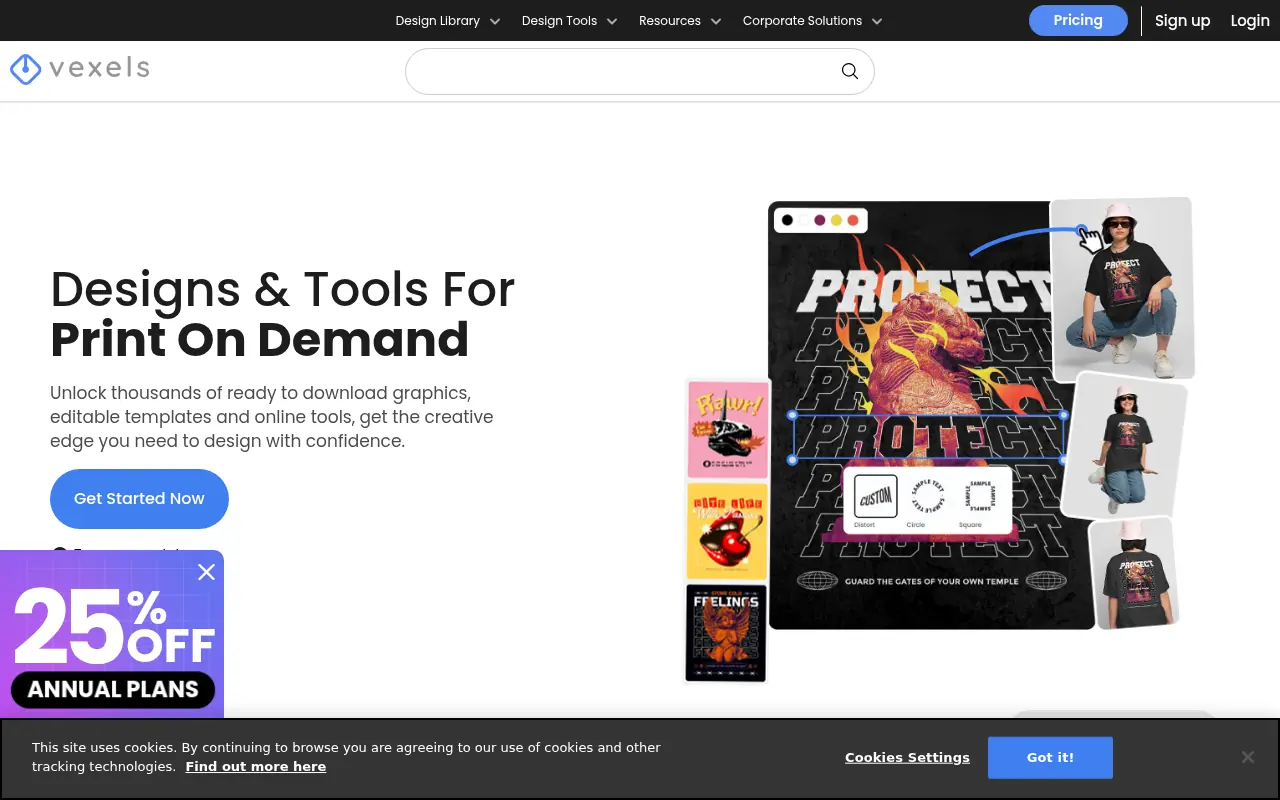Open the Resources dropdown menu
The width and height of the screenshot is (1280, 800).
point(679,21)
